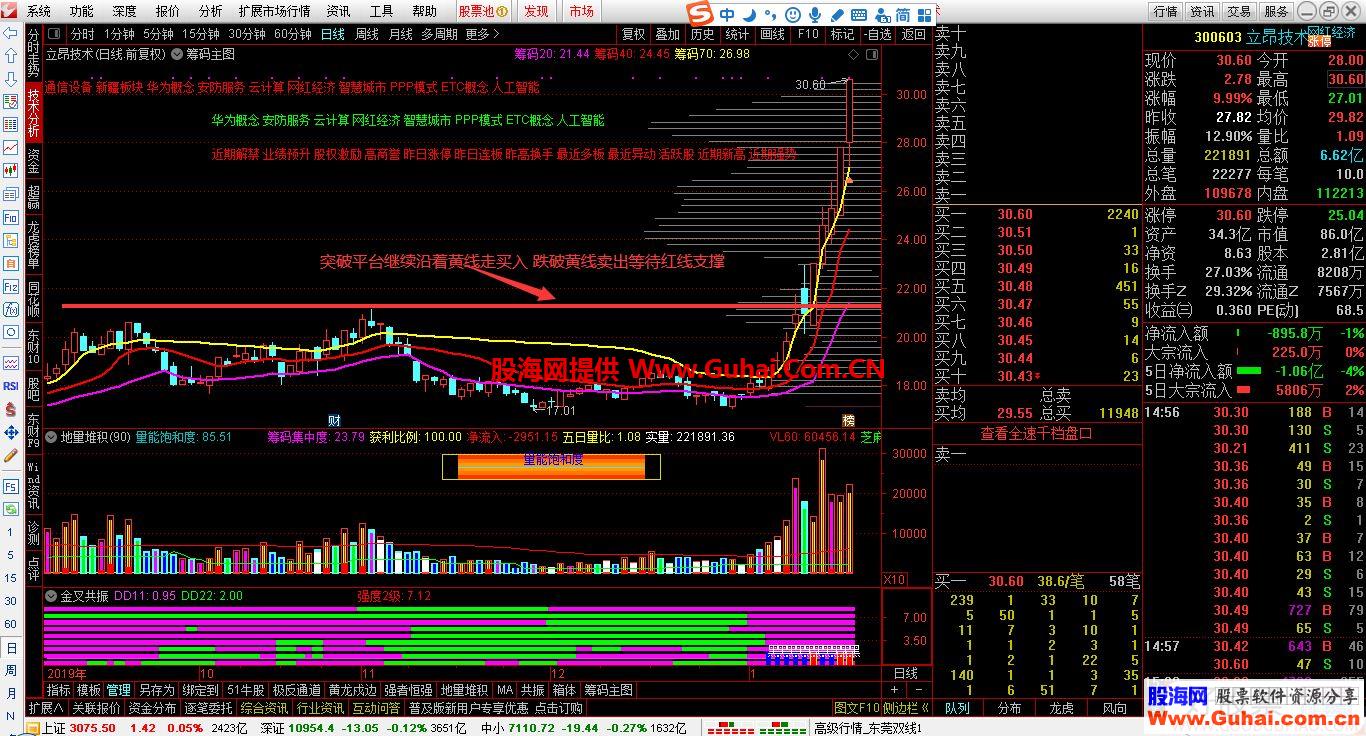Click the back arrow icon in left sidebar
1366x736 pixels.
[x=10, y=32]
